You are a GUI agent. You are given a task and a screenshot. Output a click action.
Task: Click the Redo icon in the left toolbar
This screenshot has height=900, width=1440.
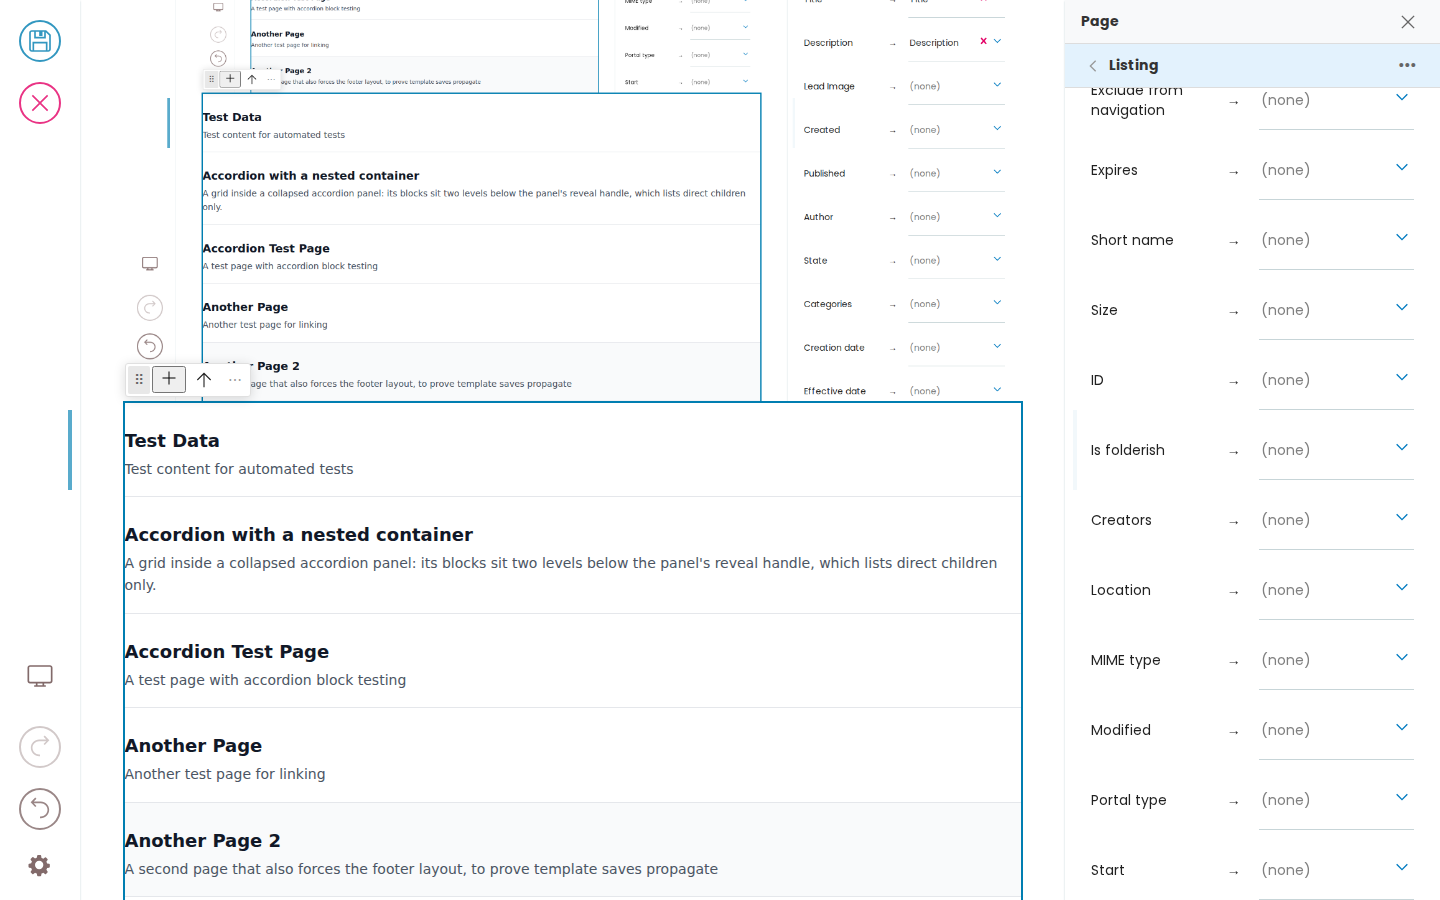click(40, 747)
